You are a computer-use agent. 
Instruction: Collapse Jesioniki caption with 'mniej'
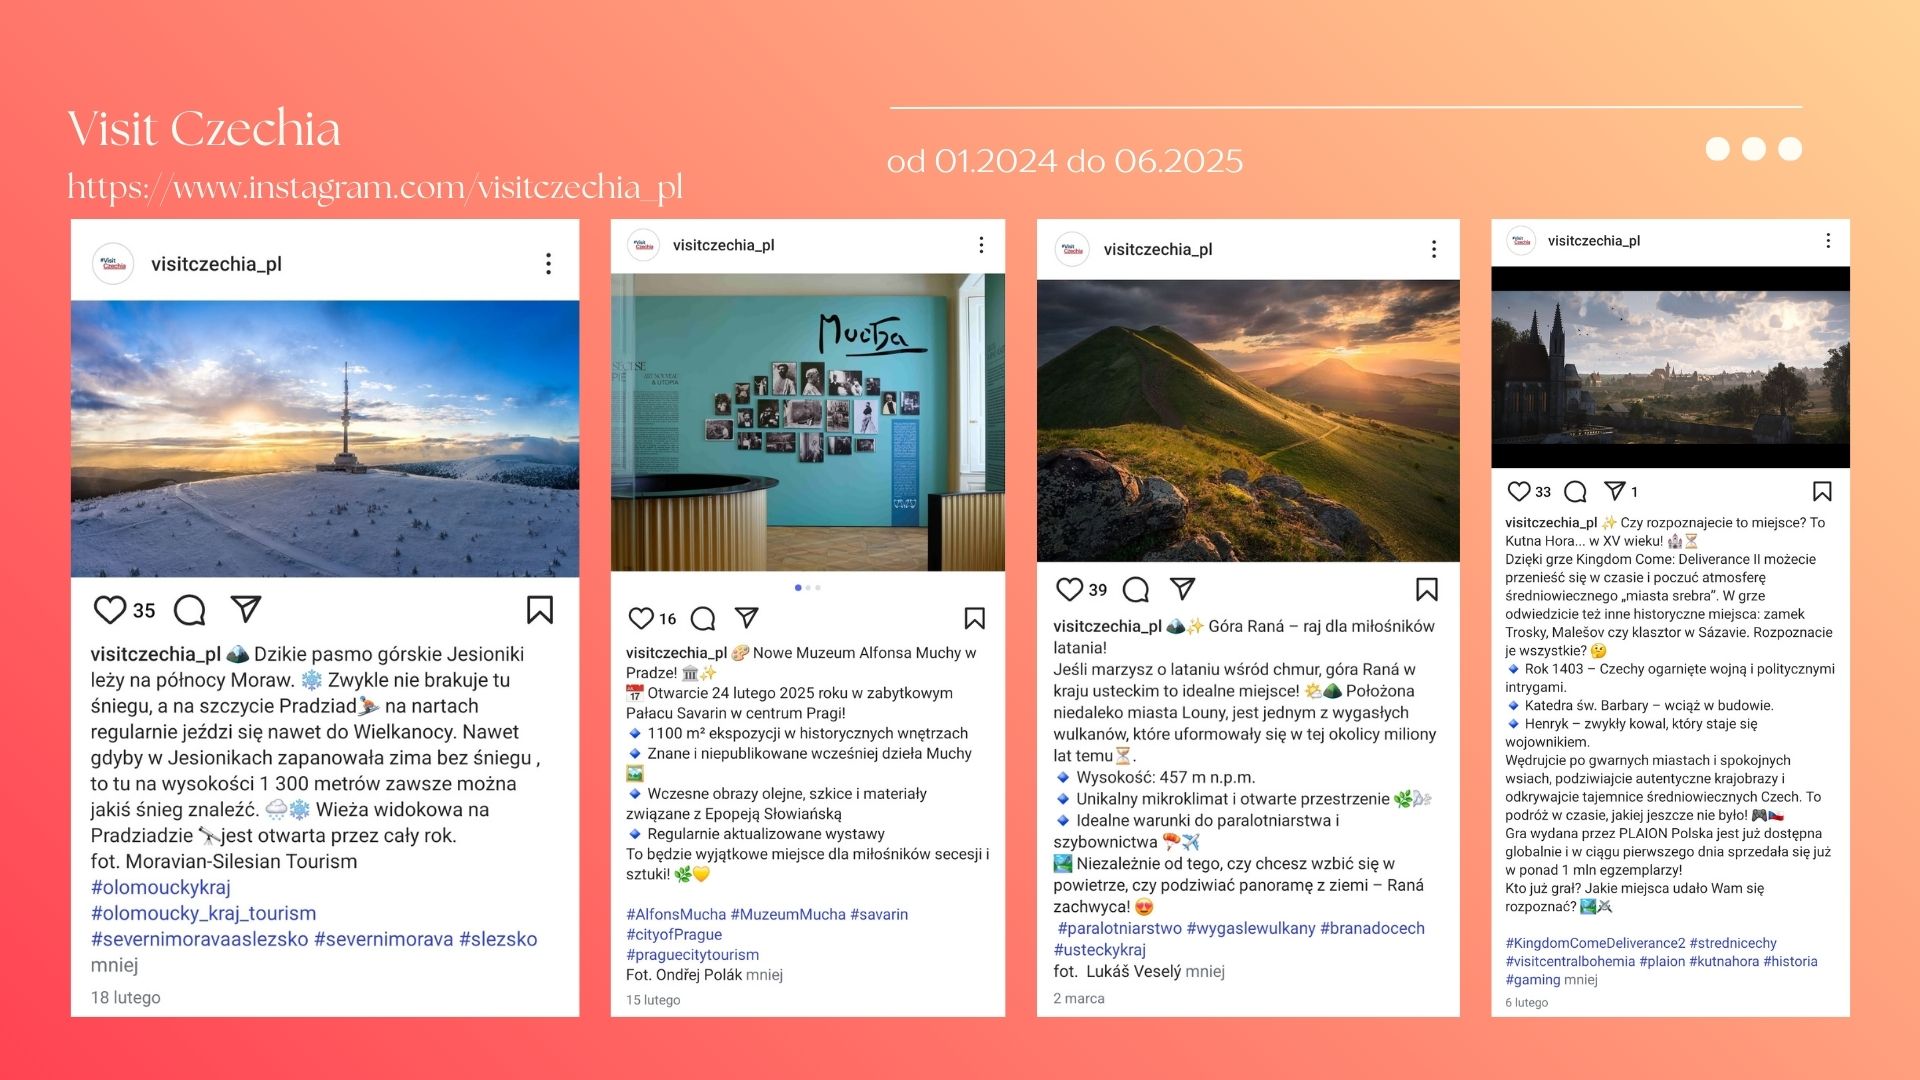click(114, 966)
